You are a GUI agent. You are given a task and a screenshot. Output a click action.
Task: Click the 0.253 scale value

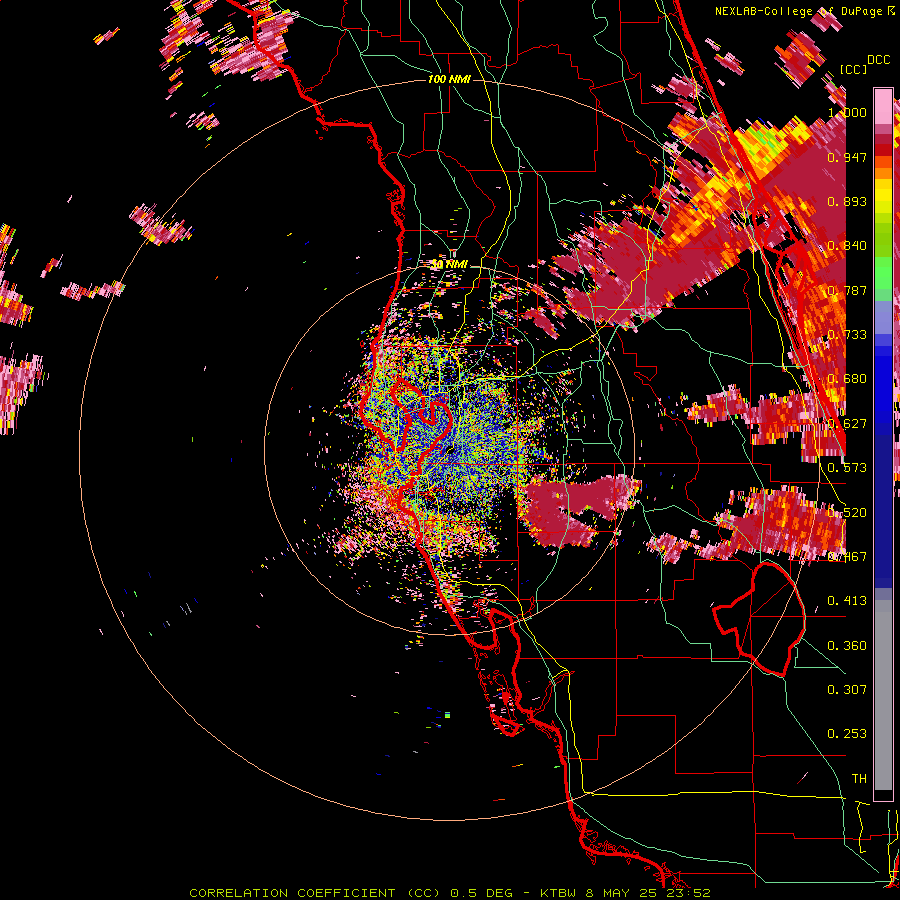847,734
